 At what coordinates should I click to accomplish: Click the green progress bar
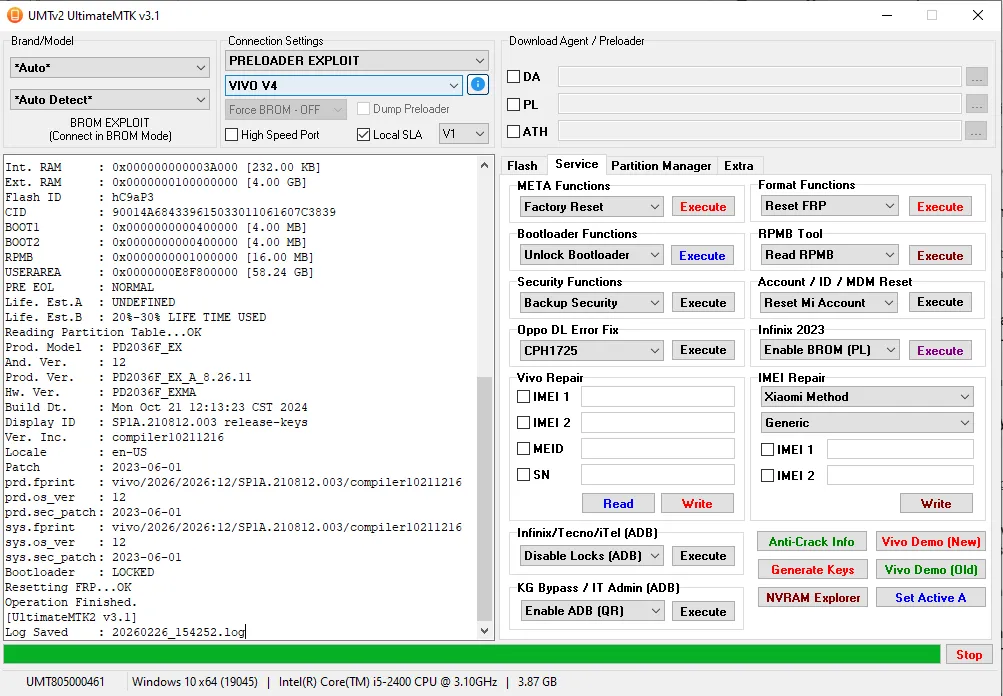click(472, 654)
